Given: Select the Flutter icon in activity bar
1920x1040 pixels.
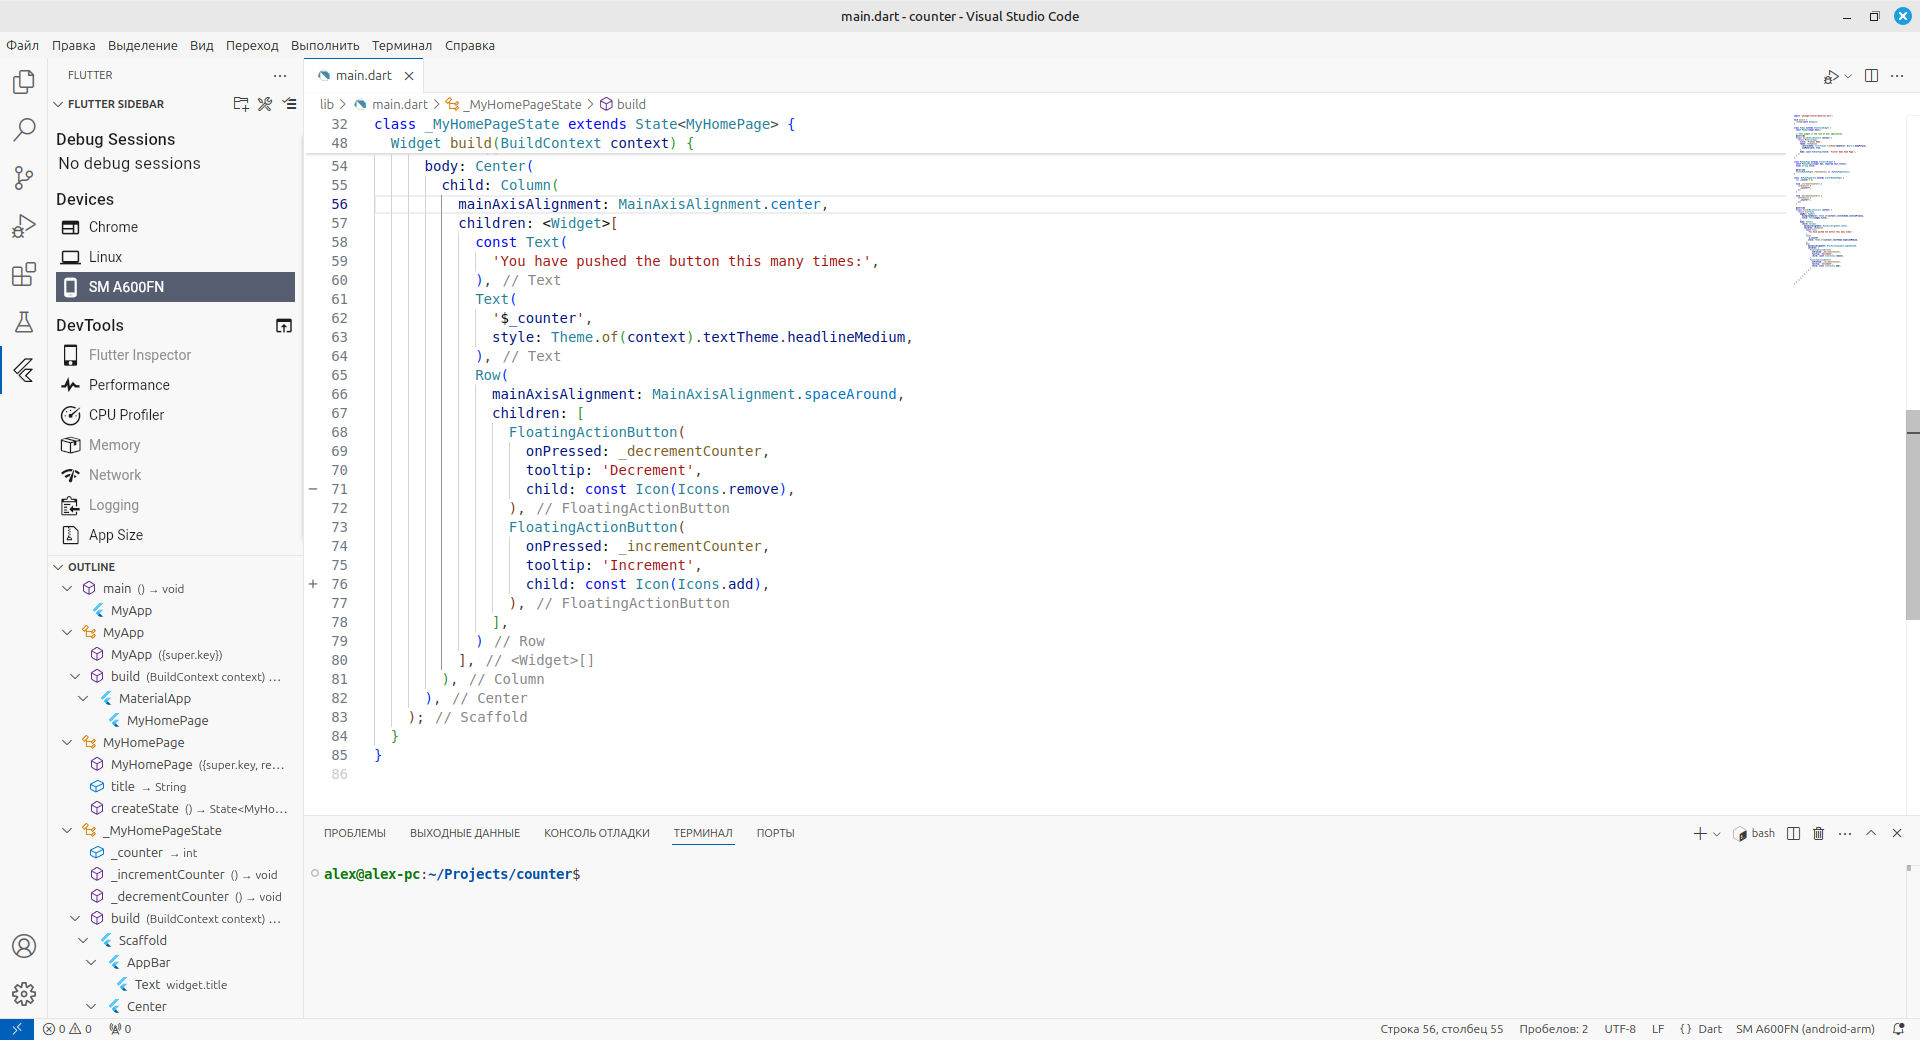Looking at the screenshot, I should (x=24, y=370).
